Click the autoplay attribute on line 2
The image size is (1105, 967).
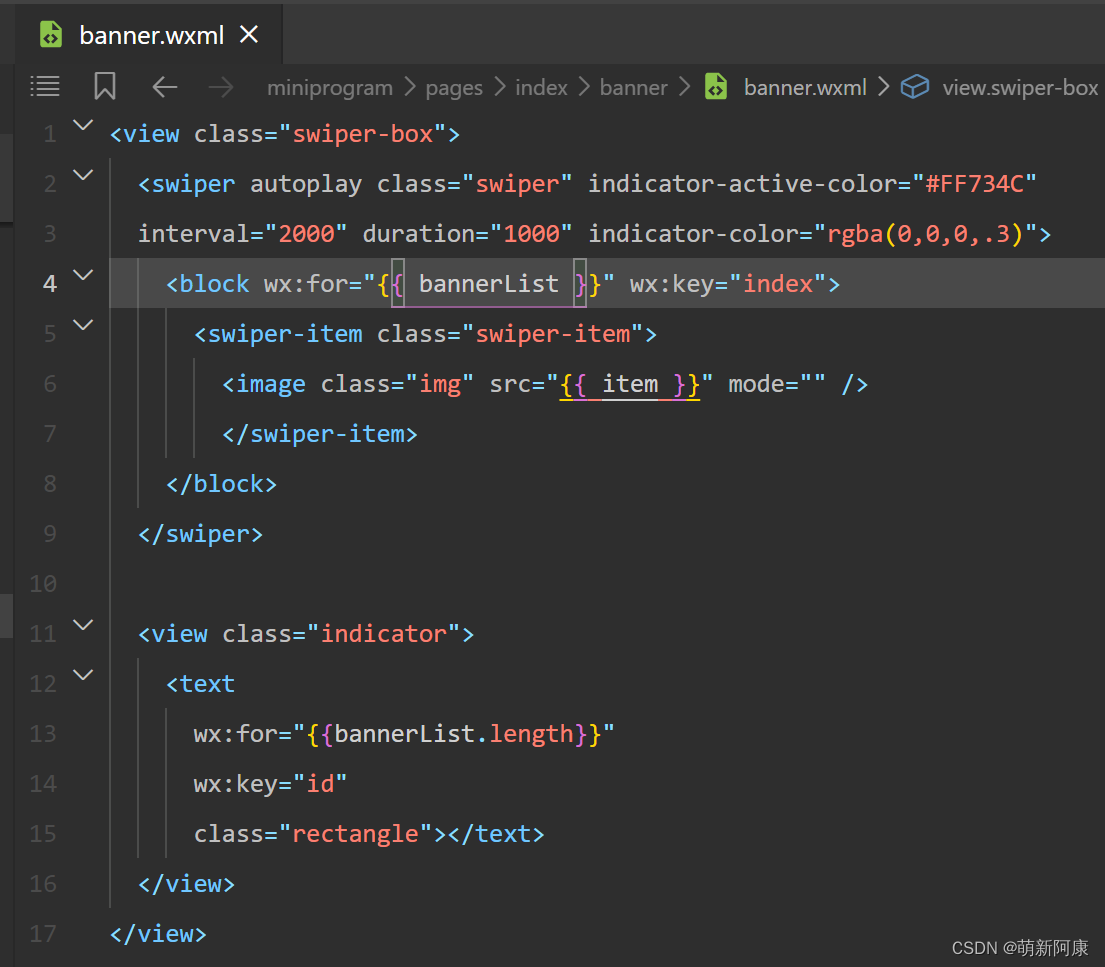tap(306, 184)
